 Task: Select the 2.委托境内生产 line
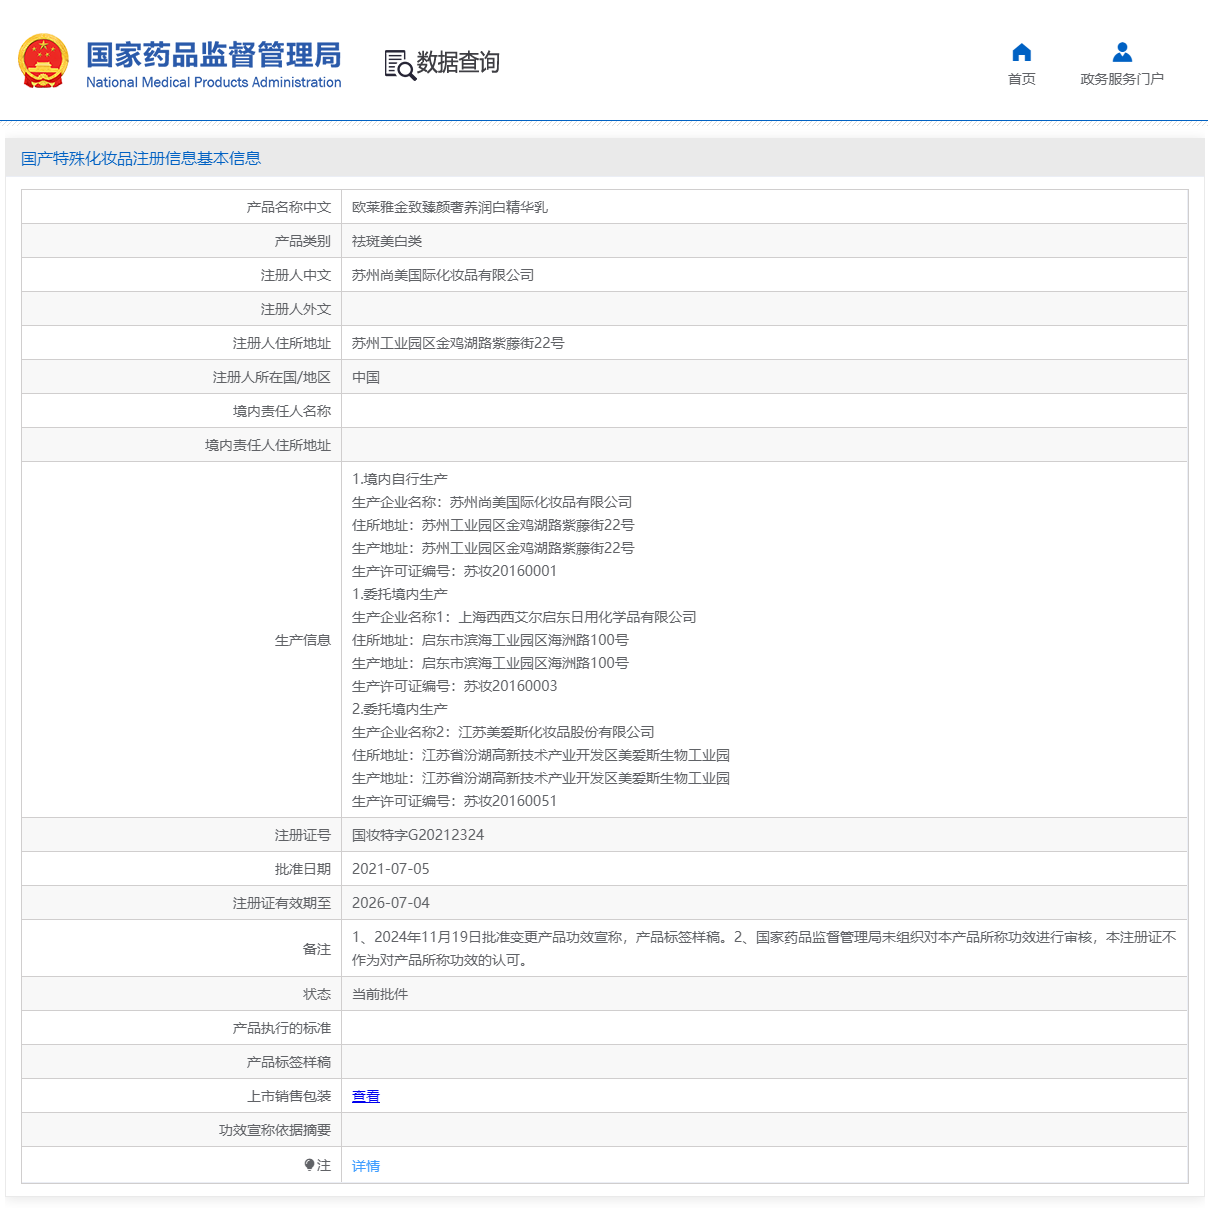(x=400, y=709)
